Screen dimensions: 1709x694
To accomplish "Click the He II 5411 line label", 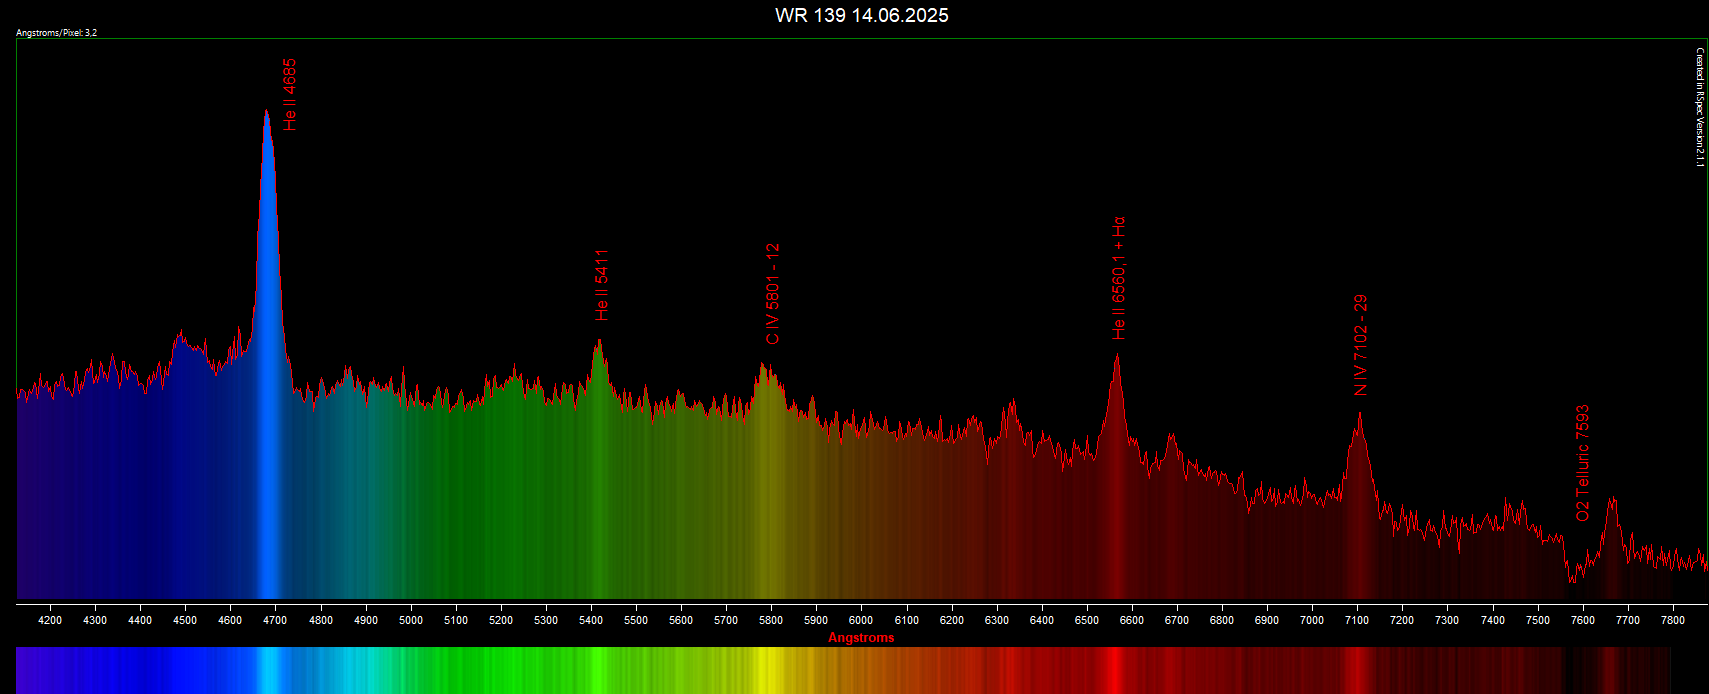I will pos(601,285).
